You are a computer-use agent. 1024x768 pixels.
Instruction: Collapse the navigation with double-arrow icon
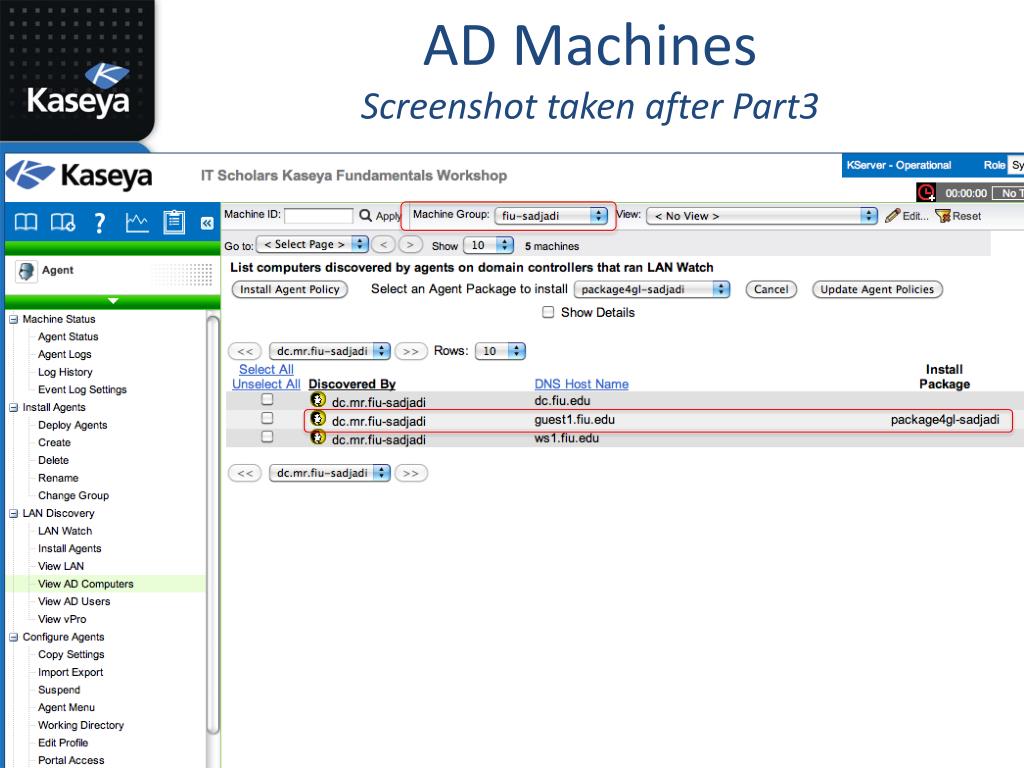pyautogui.click(x=207, y=223)
